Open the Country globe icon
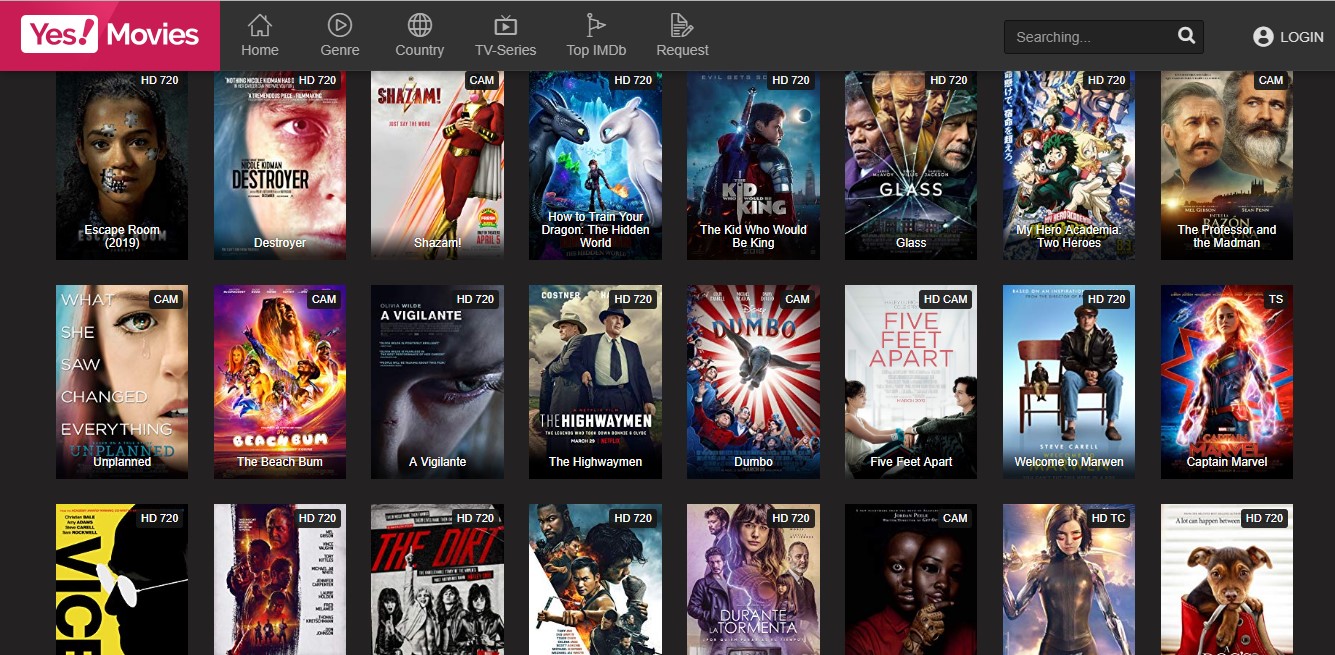 420,25
